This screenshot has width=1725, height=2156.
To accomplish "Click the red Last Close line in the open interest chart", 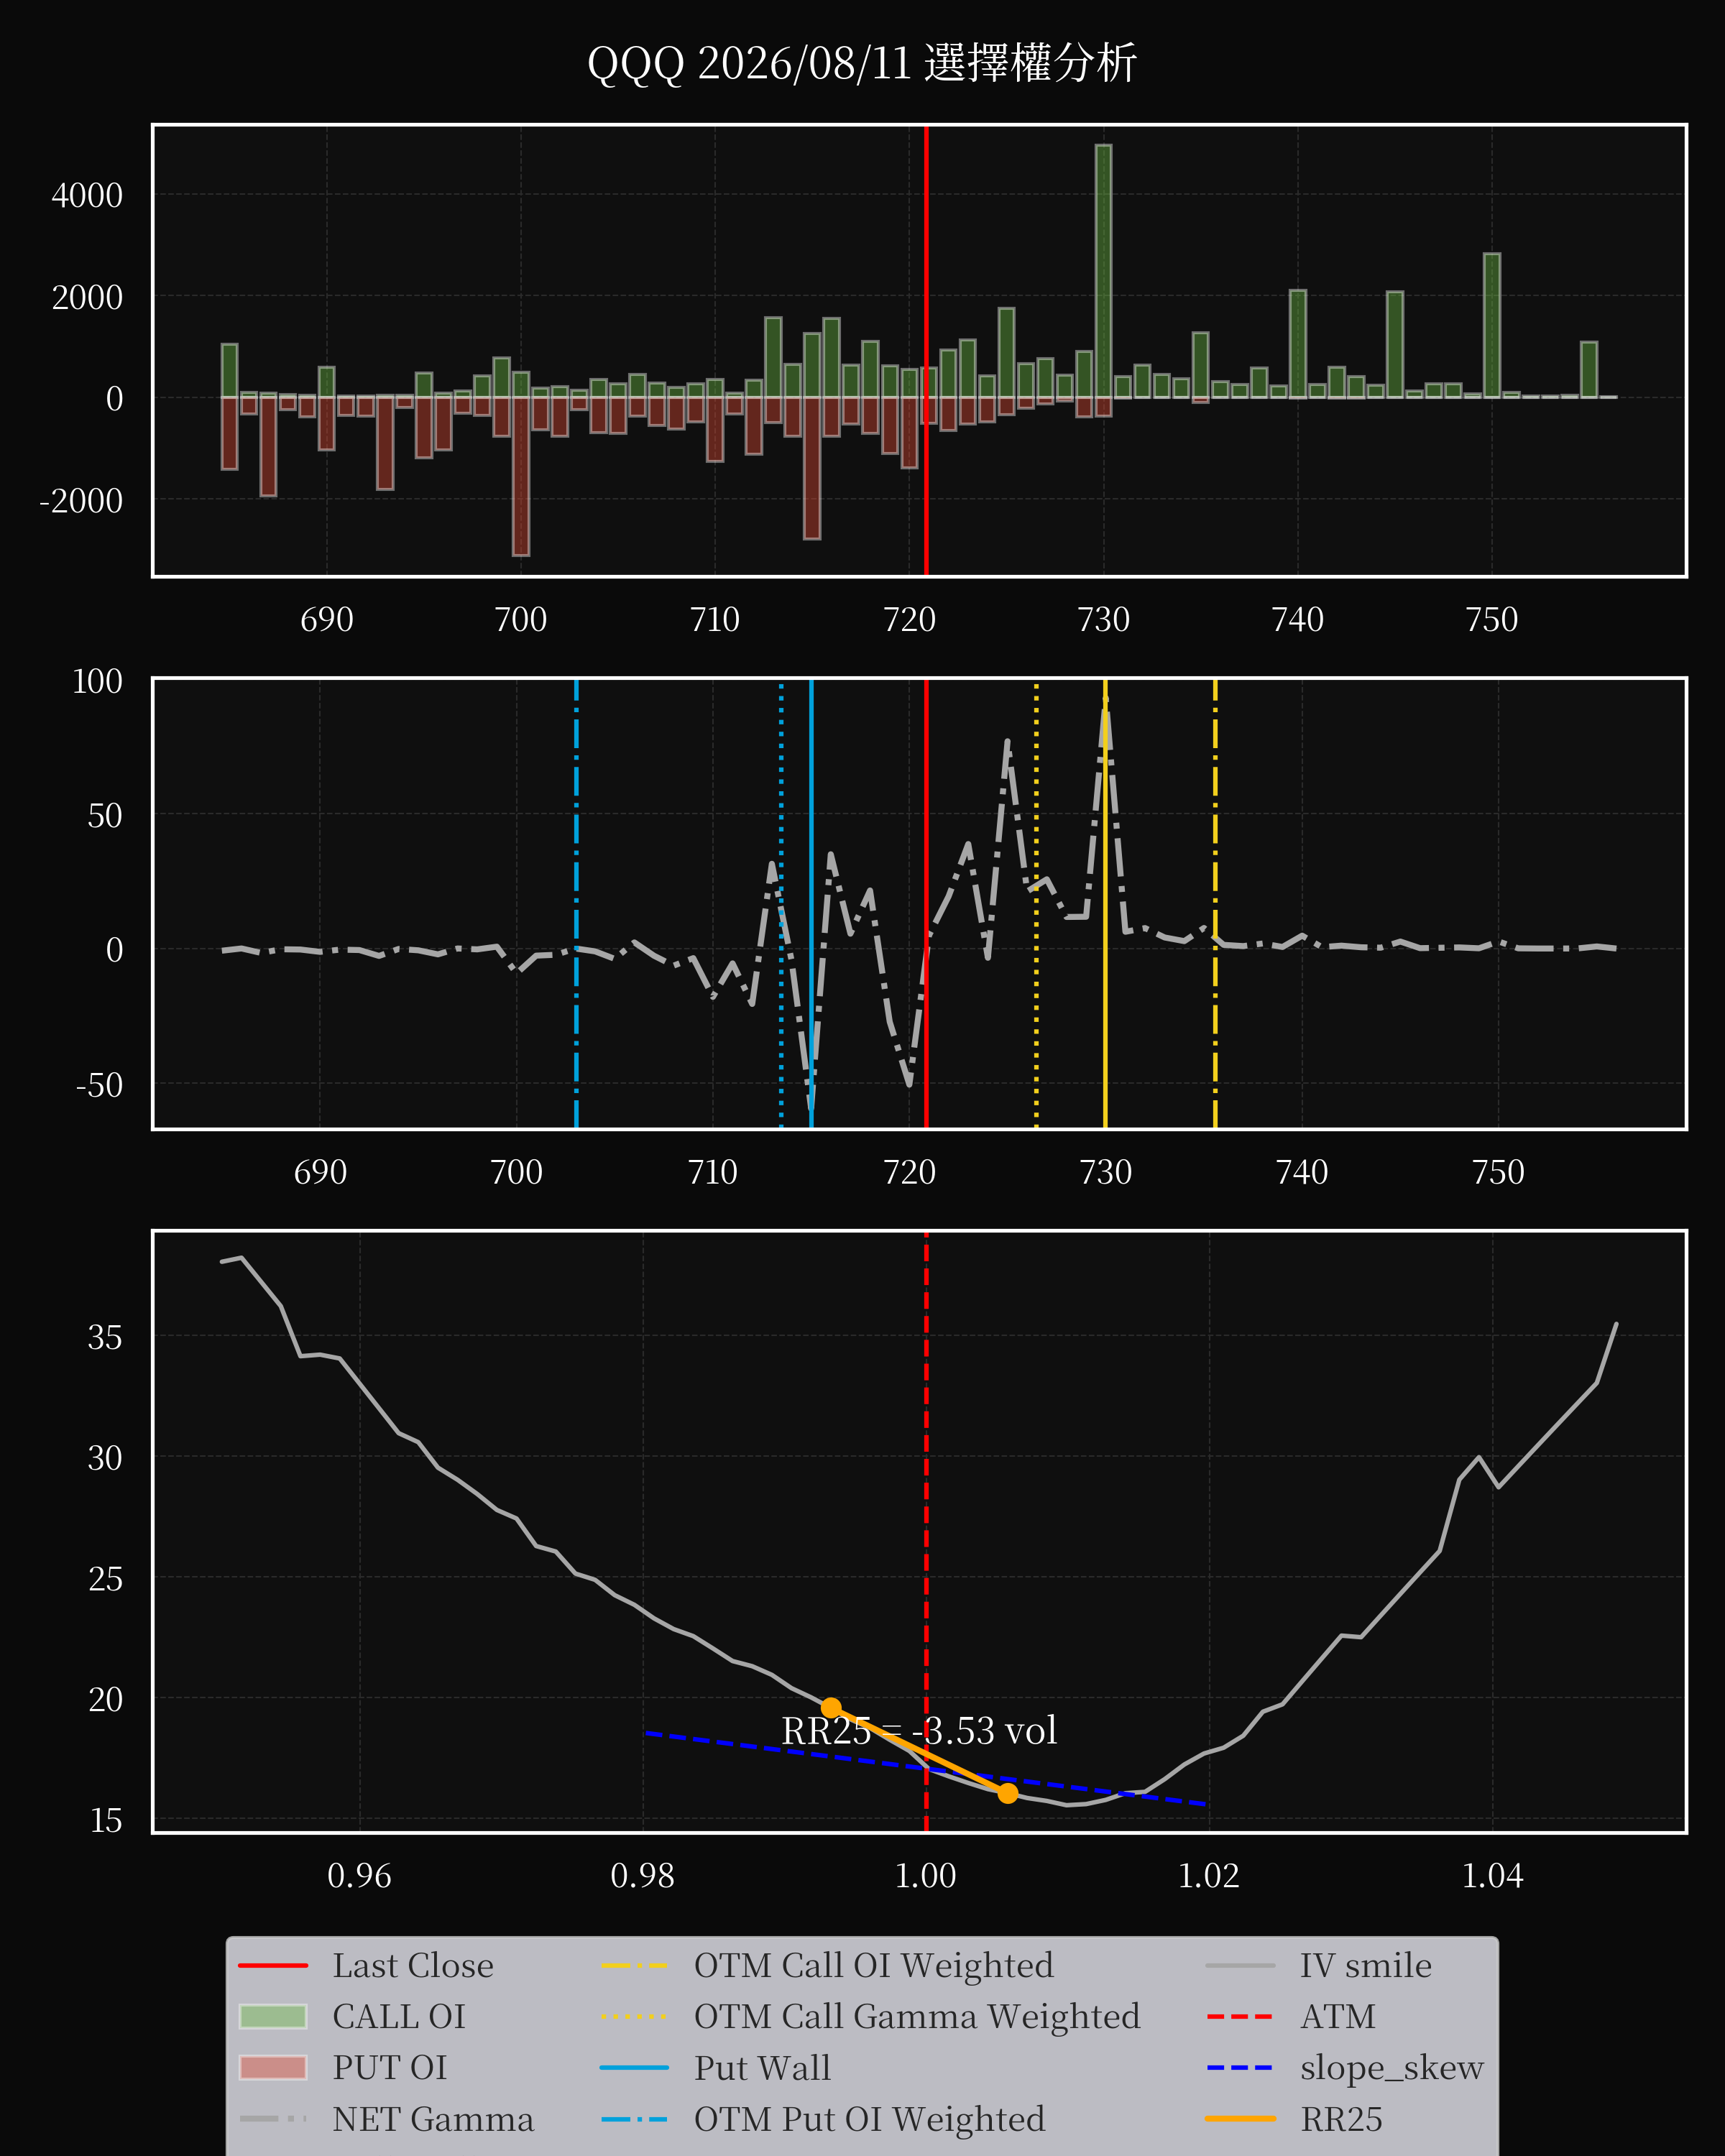I will (926, 350).
